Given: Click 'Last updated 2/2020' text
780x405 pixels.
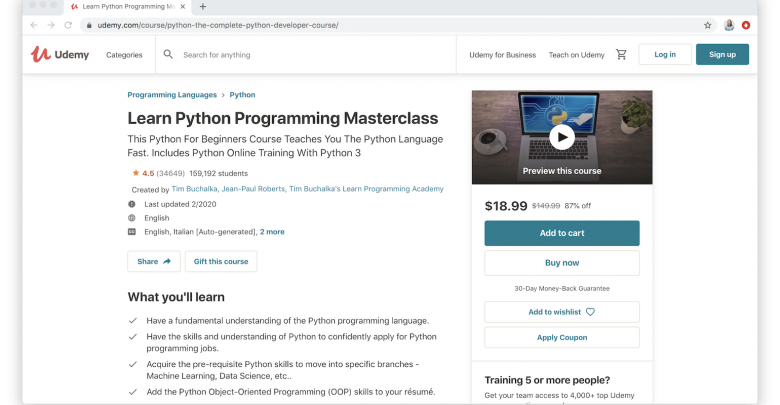Looking at the screenshot, I should 180,204.
